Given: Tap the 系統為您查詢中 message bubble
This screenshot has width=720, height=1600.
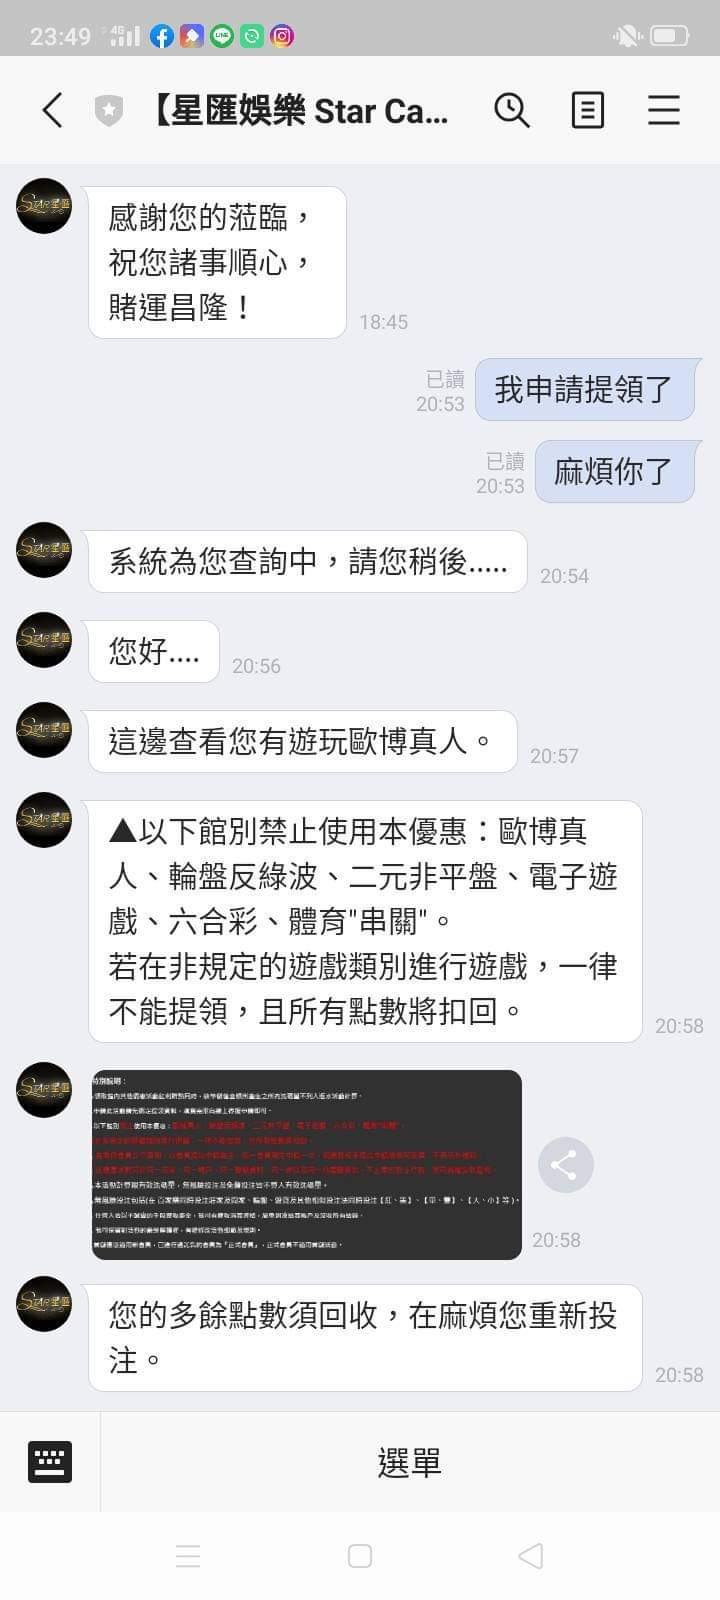Looking at the screenshot, I should [308, 561].
